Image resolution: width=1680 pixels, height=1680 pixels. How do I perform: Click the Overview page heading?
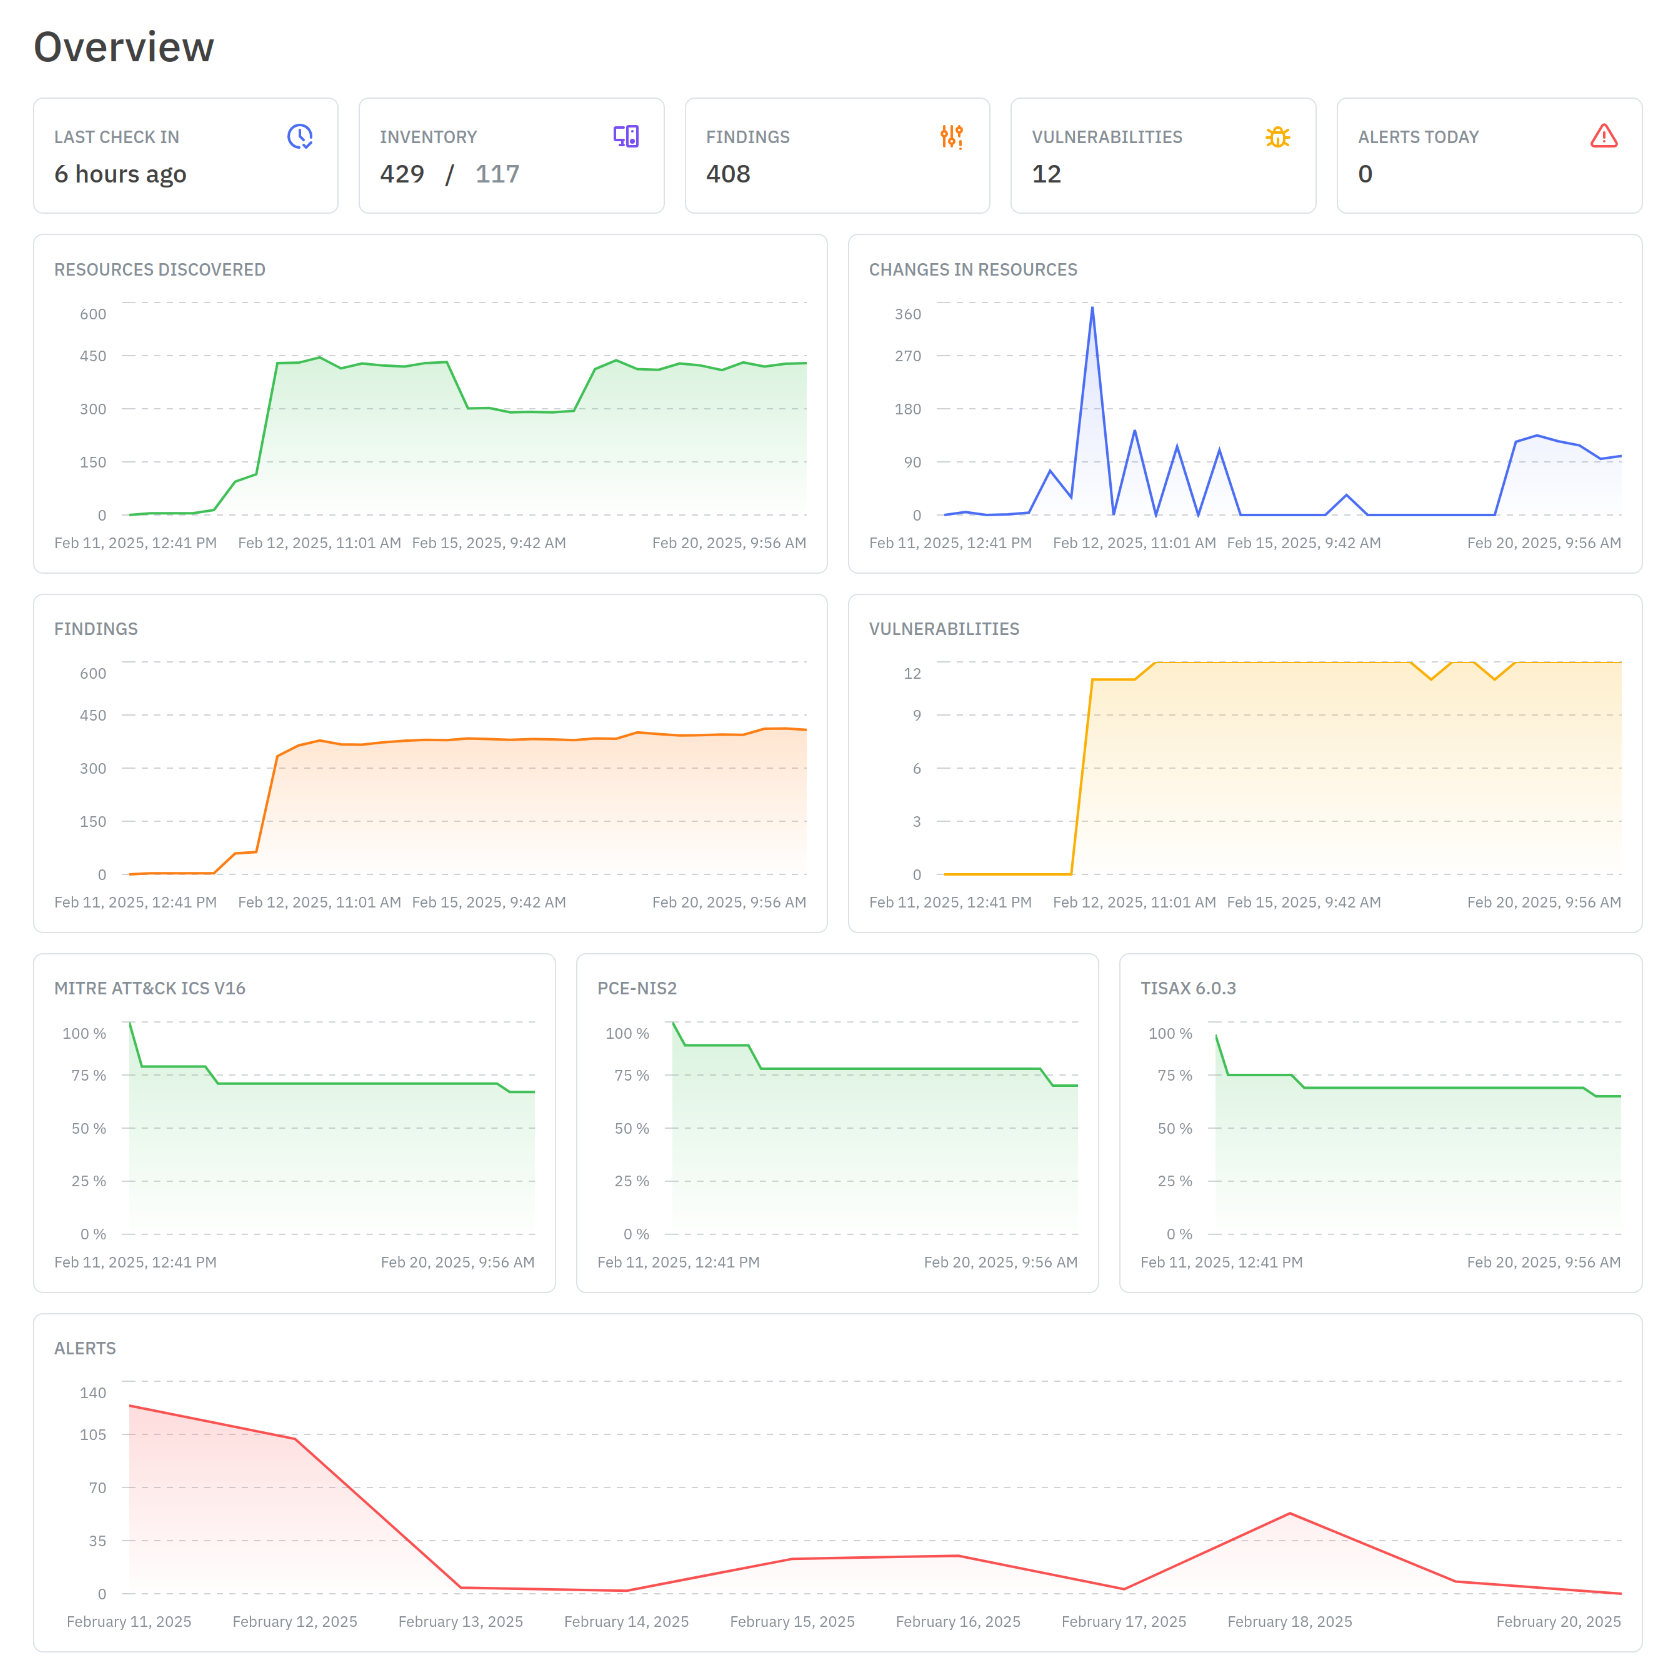click(124, 47)
